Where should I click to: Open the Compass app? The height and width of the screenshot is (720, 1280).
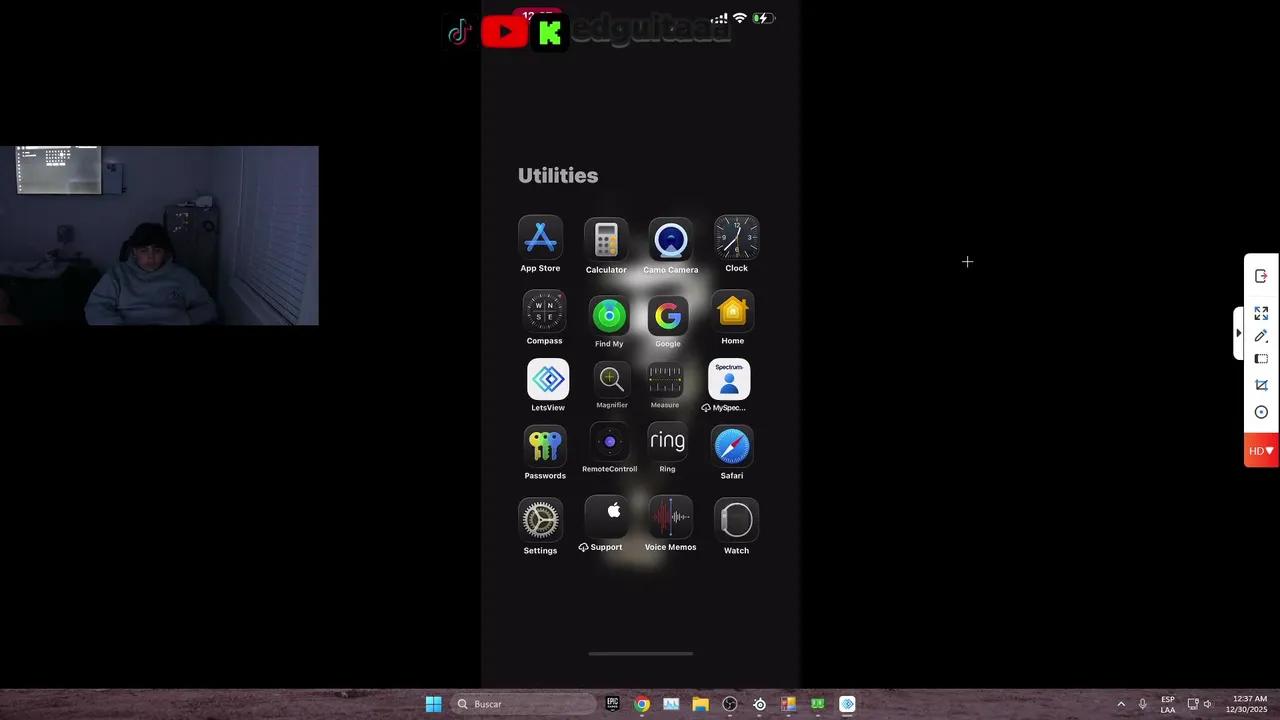click(x=544, y=312)
